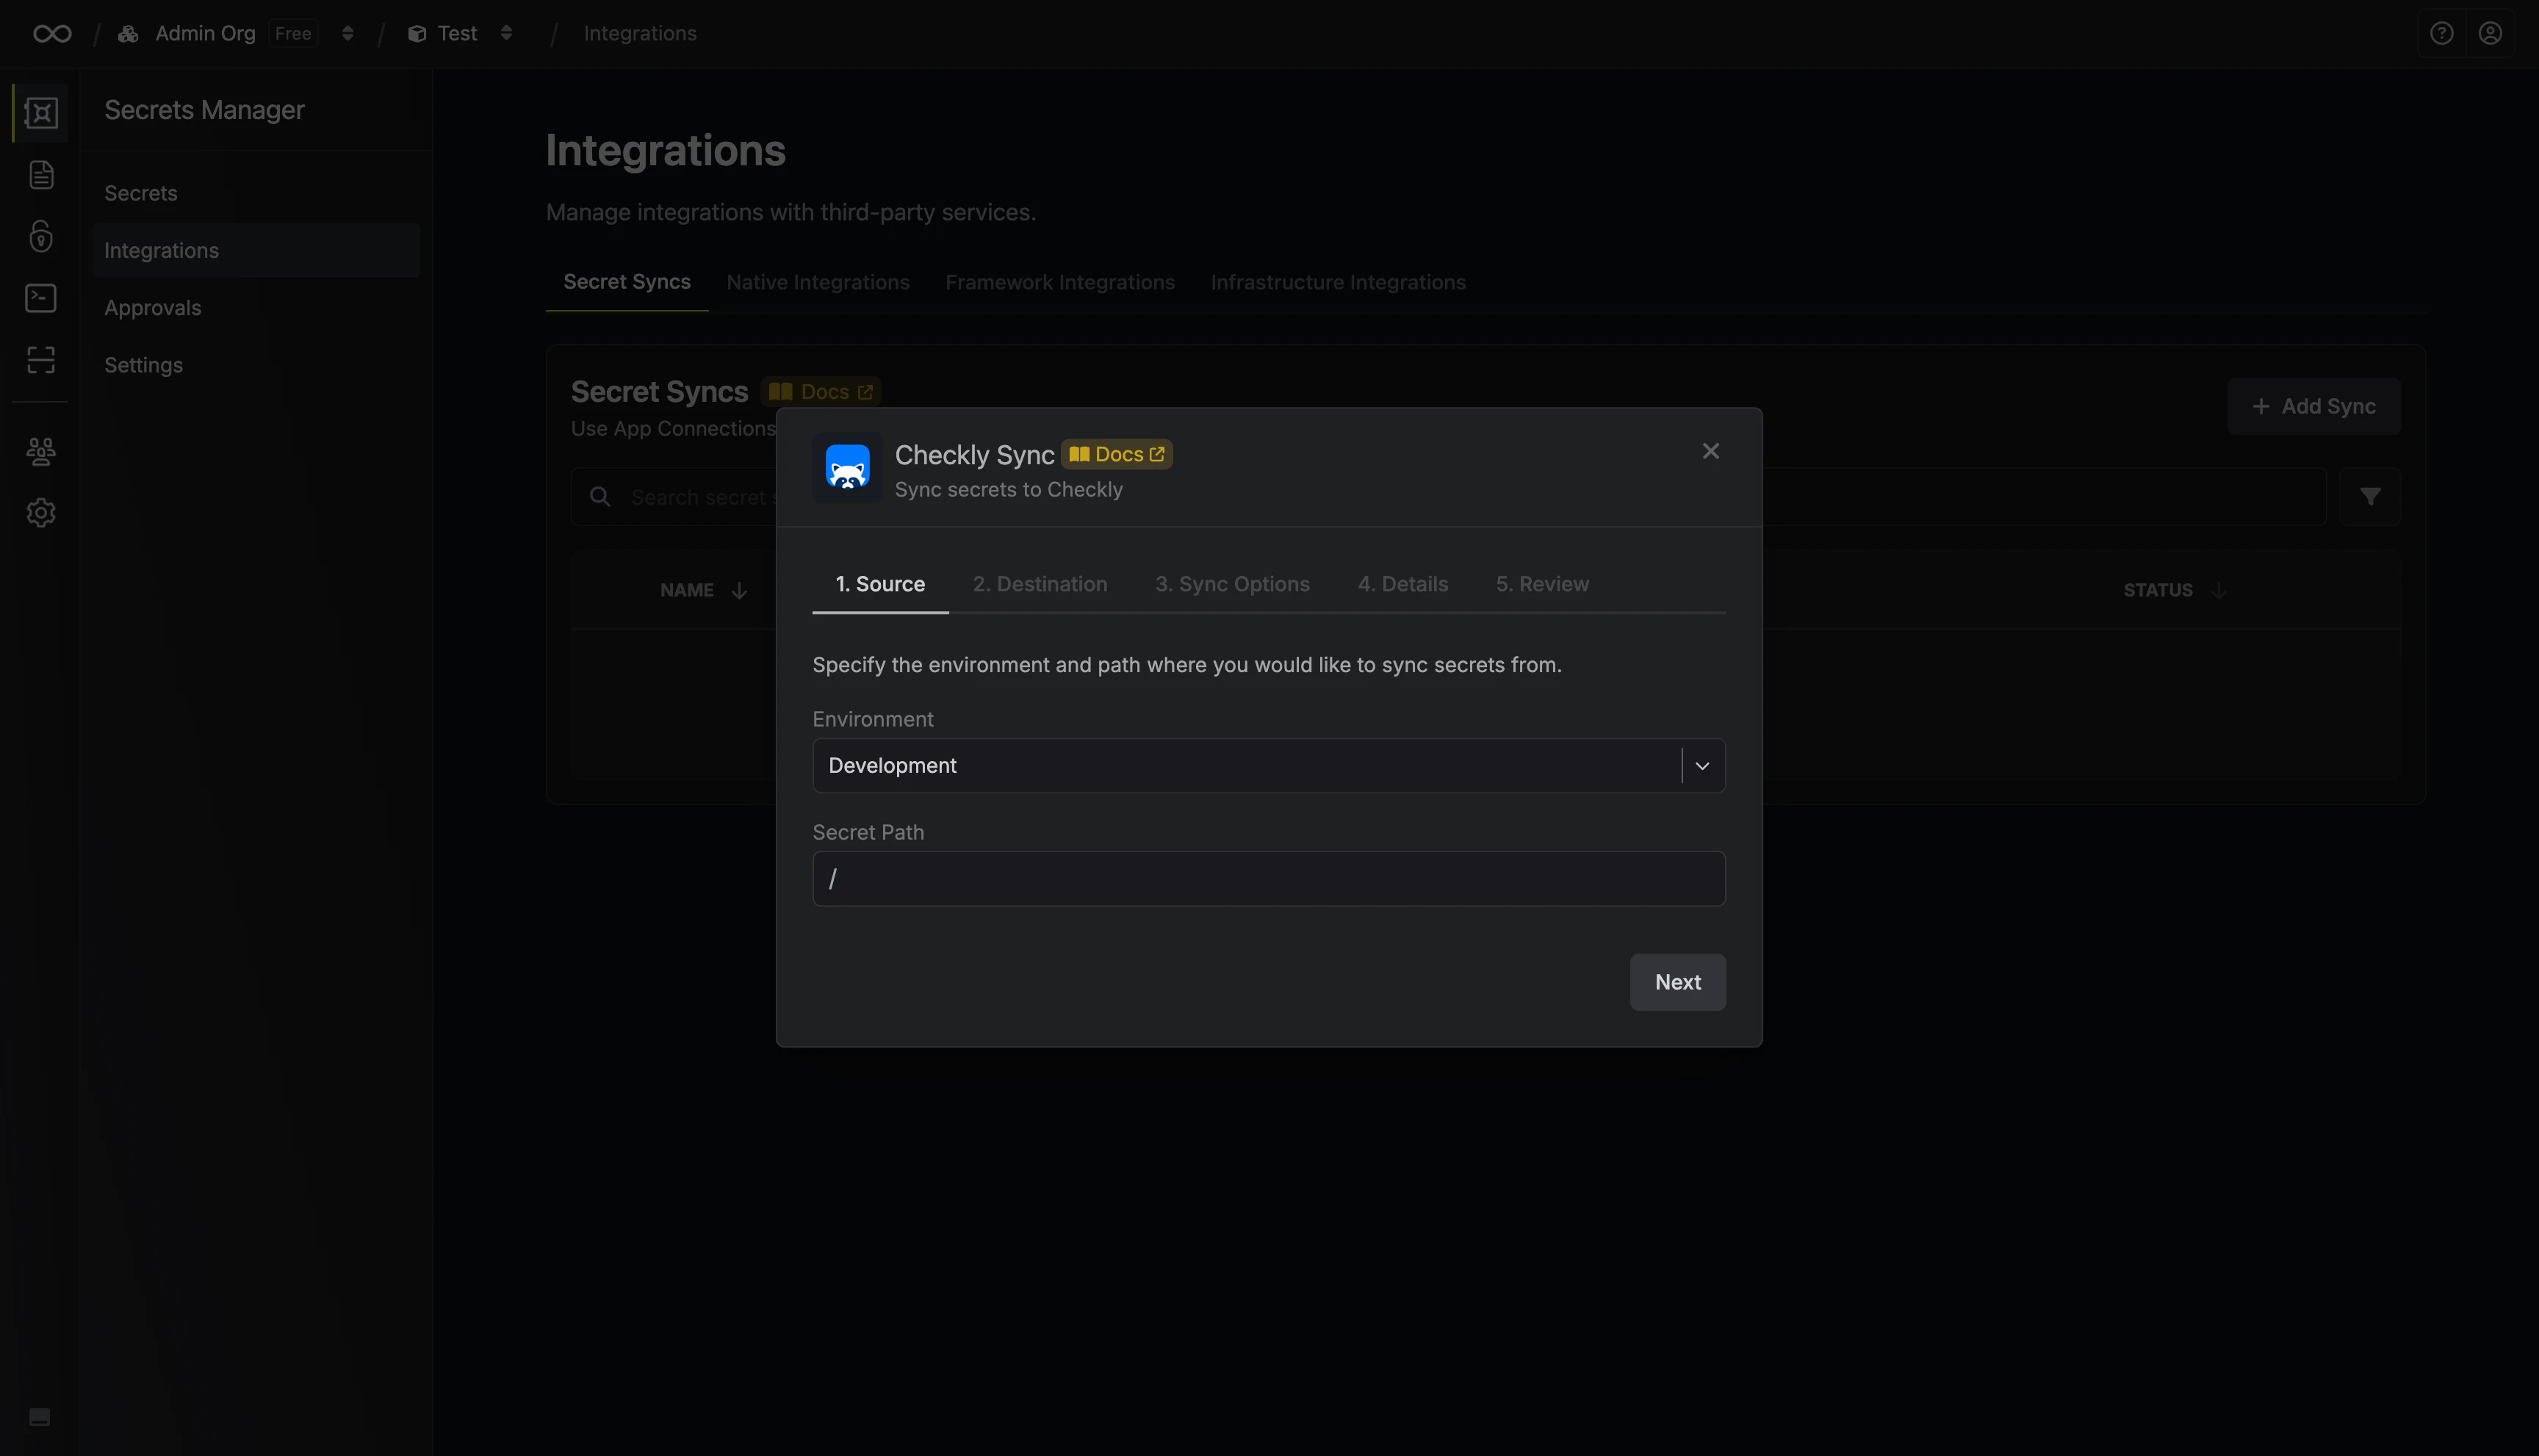Open Secrets Manager sidebar icon

pos(41,113)
